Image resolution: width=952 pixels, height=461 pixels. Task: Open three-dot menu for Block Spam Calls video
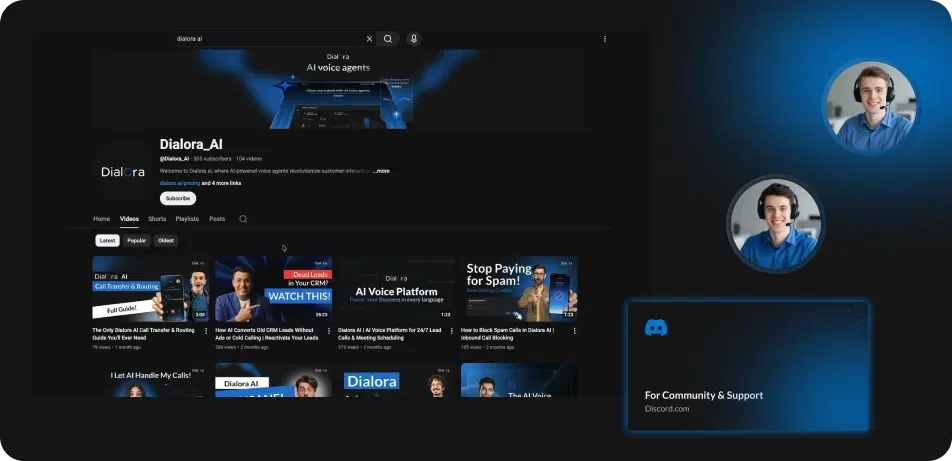(574, 331)
